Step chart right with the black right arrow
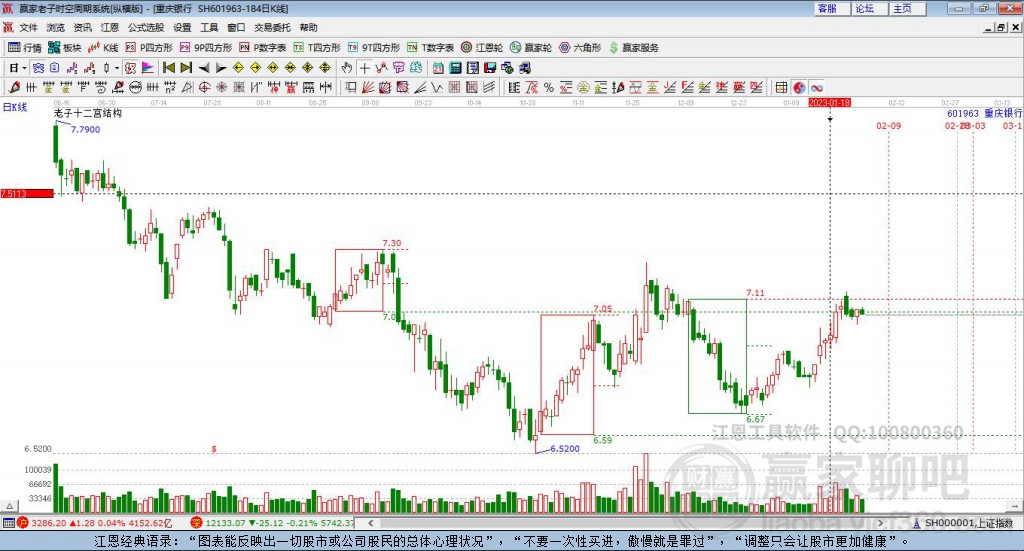The height and width of the screenshot is (551, 1024). click(221, 68)
